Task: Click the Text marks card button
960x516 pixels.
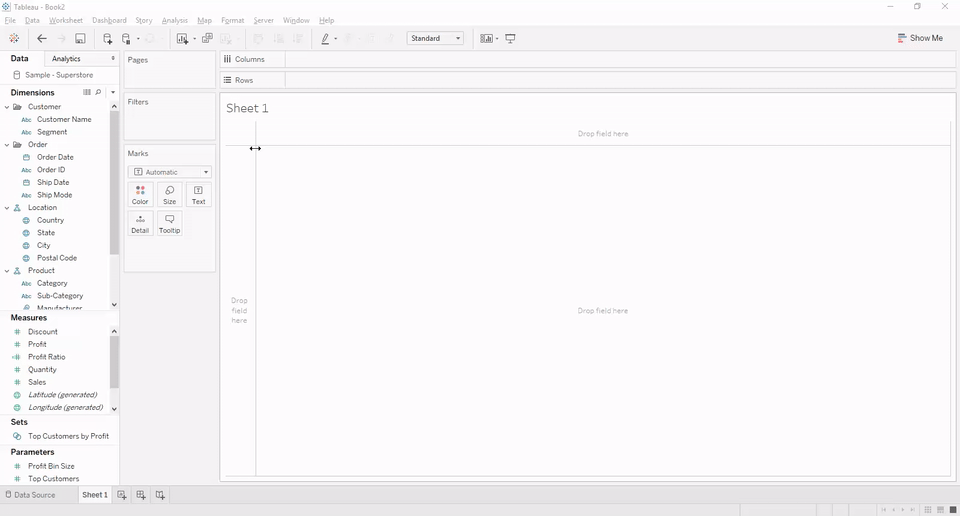Action: pos(198,195)
